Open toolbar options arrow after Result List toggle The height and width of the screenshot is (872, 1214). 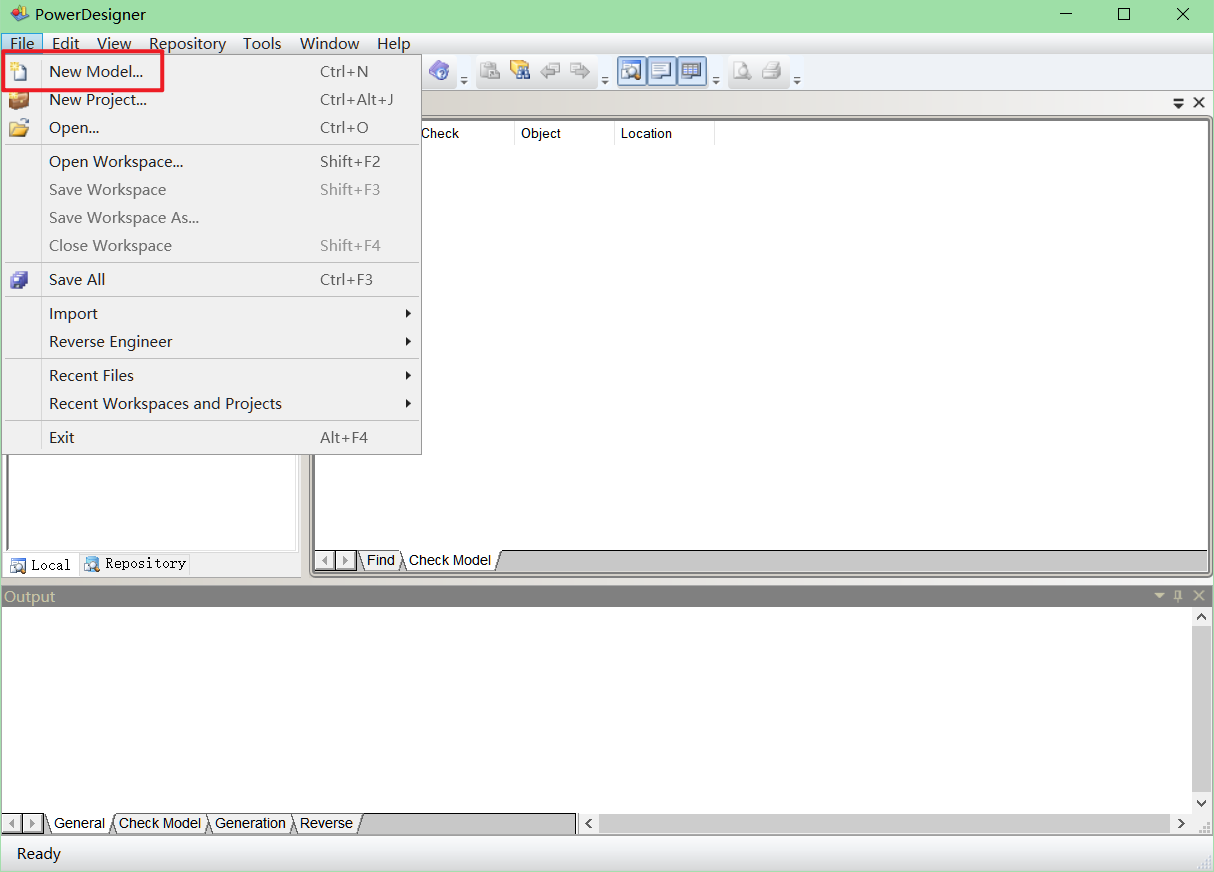pyautogui.click(x=716, y=78)
